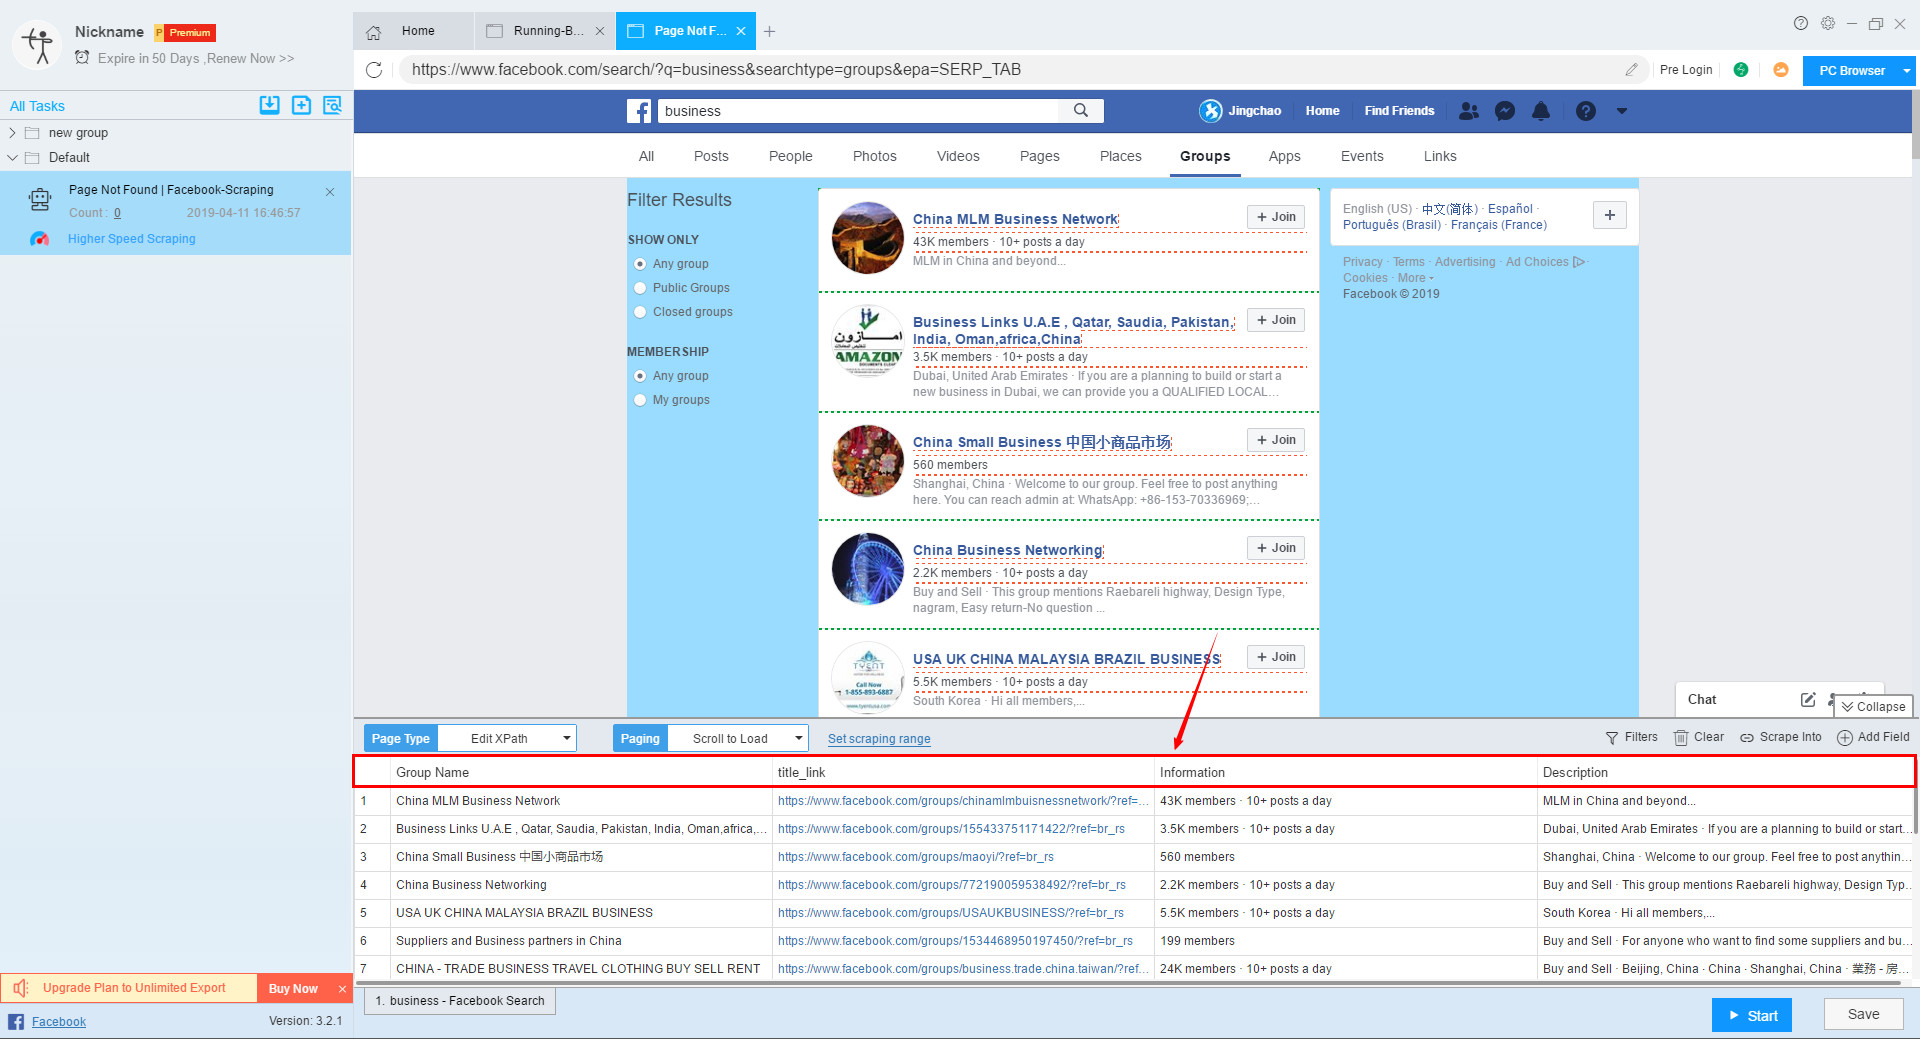Select Any group under Show Only

[x=640, y=264]
